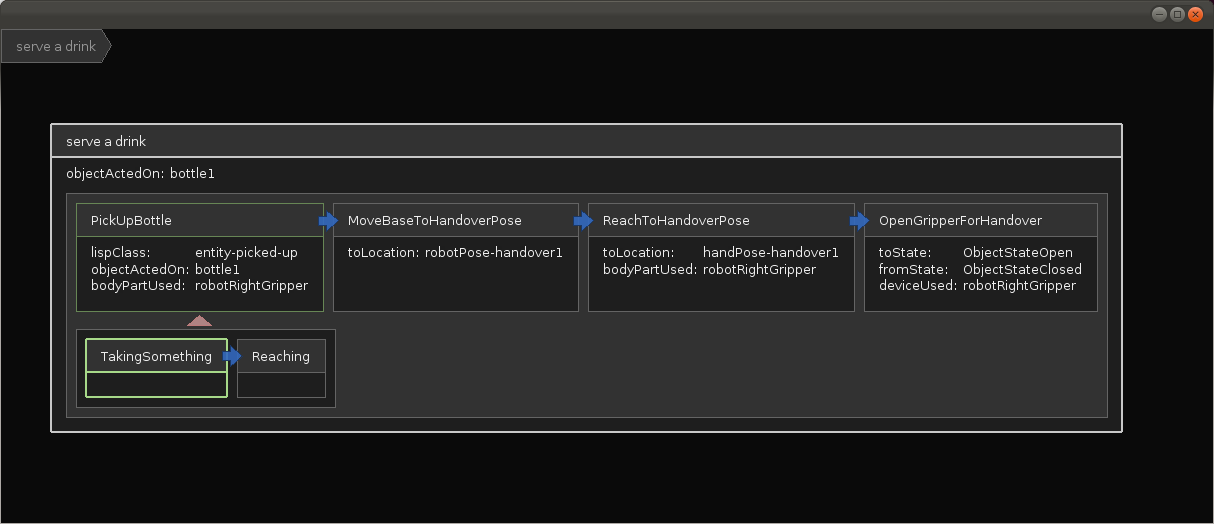
Task: Click the objectActedOn: bottle1 property row
Action: coord(140,173)
